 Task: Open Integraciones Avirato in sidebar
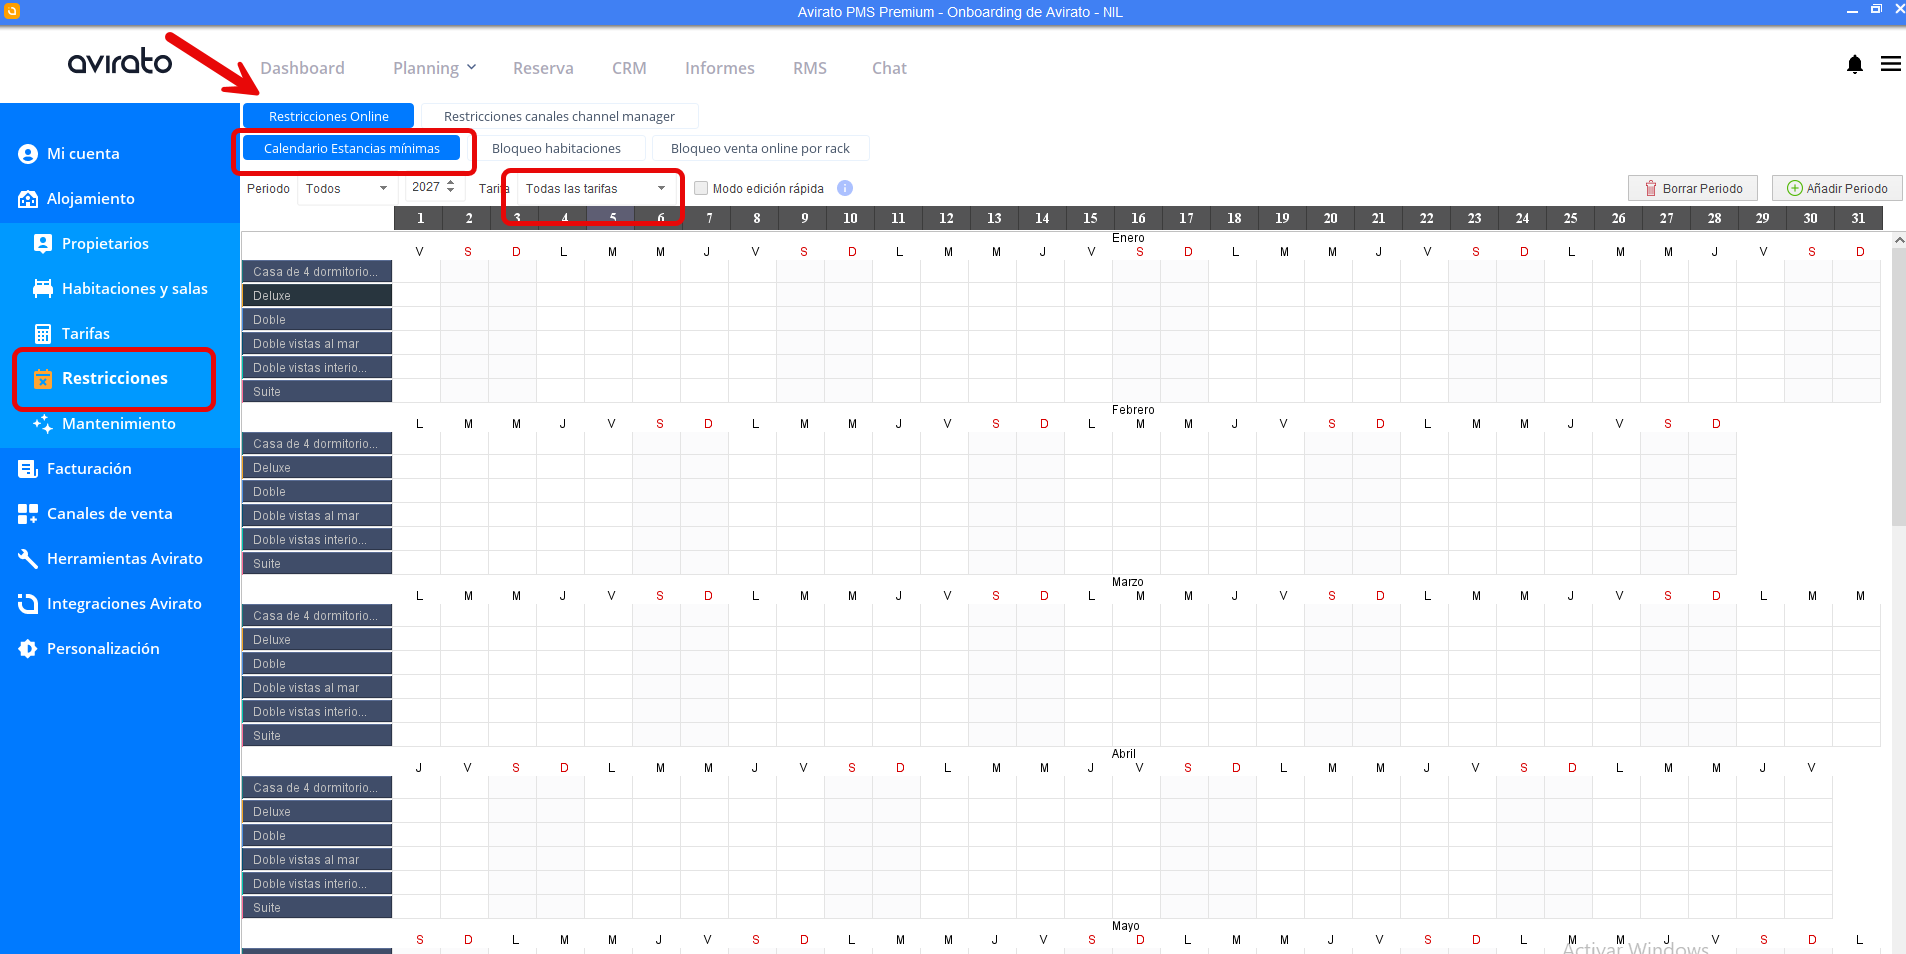[x=124, y=604]
